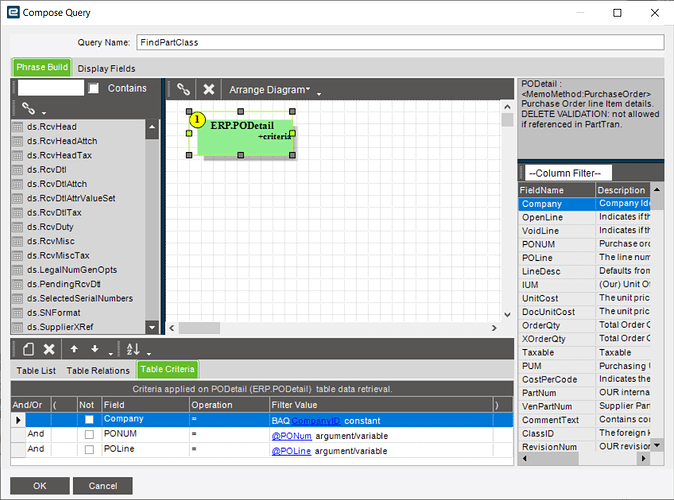The height and width of the screenshot is (500, 674).
Task: Open the Arrange Diagram dropdown
Action: 270,89
